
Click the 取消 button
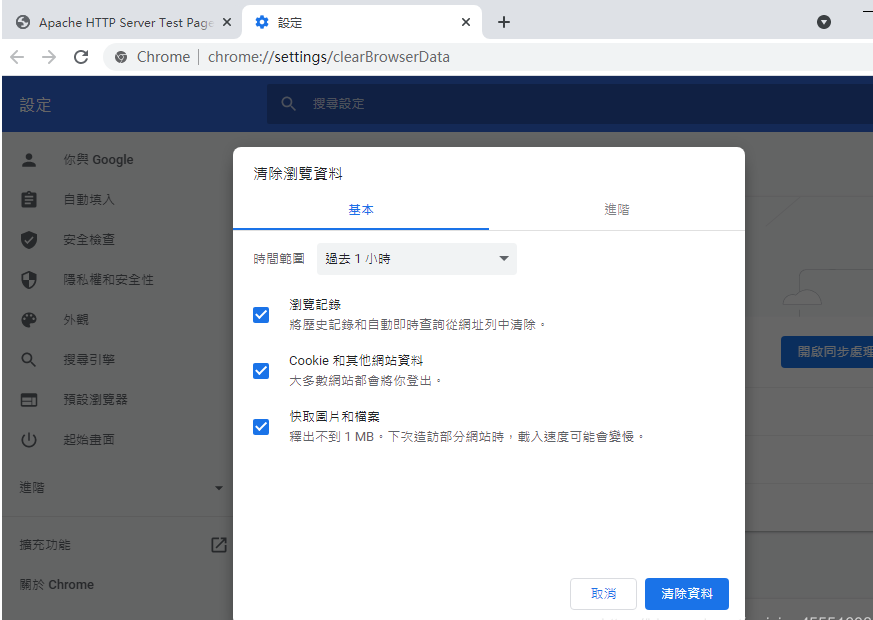603,594
